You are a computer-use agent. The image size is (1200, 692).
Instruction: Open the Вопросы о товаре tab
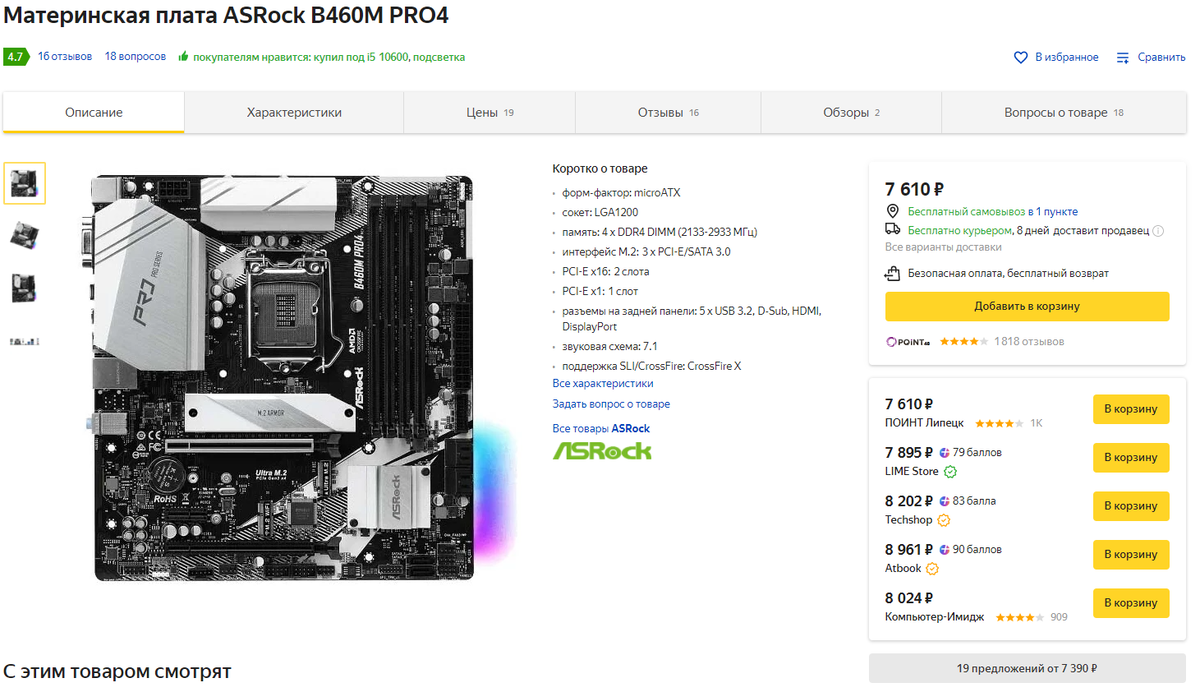click(x=1064, y=113)
